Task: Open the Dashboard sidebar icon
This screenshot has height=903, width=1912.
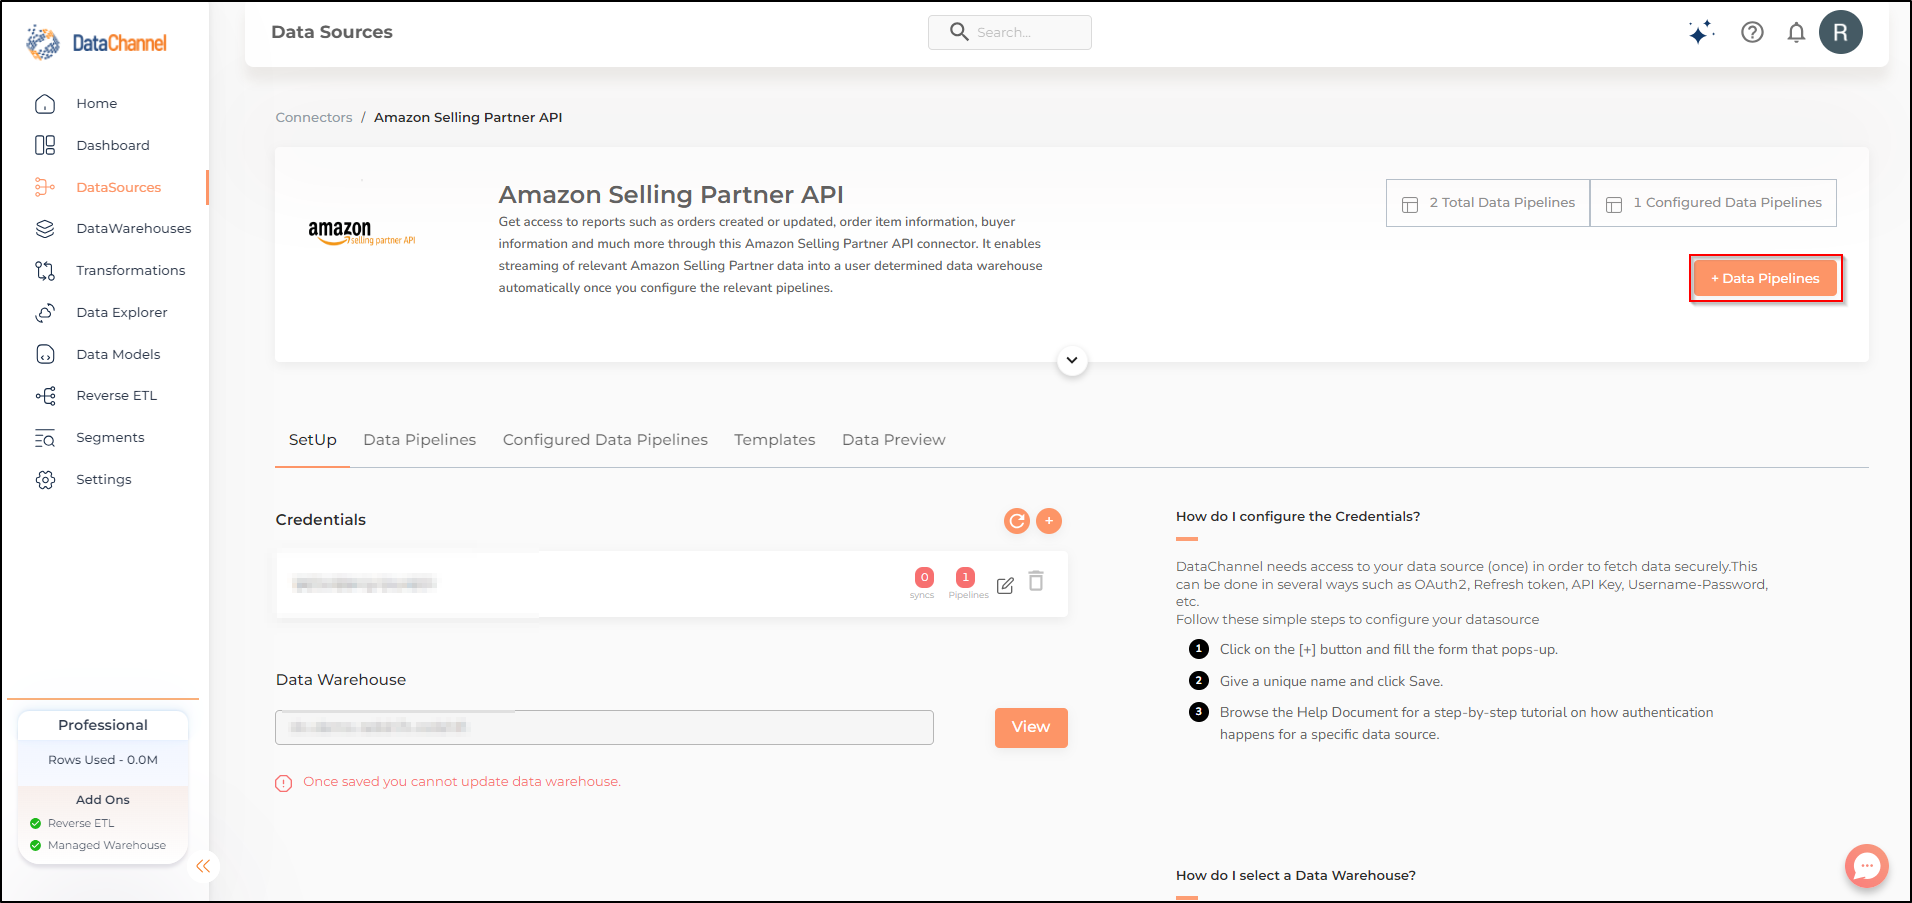Action: [45, 145]
